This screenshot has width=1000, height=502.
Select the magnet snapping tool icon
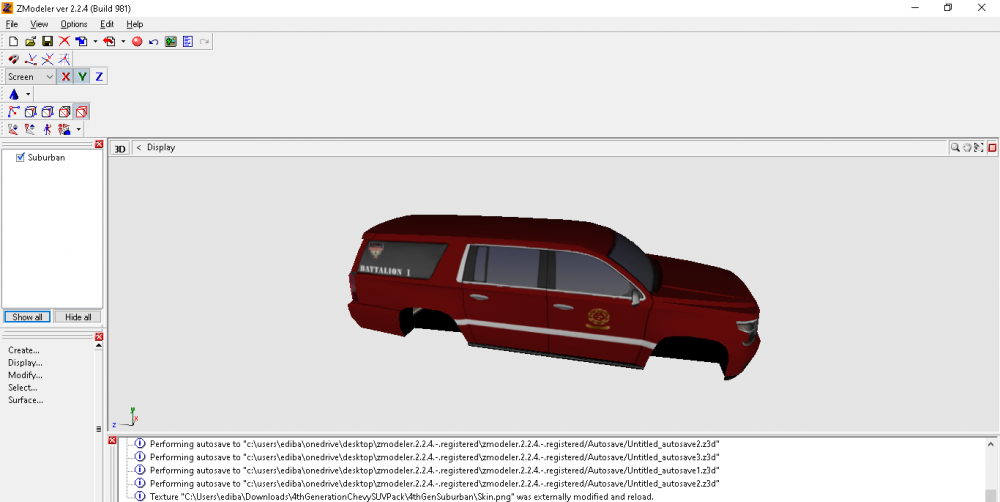pos(13,59)
